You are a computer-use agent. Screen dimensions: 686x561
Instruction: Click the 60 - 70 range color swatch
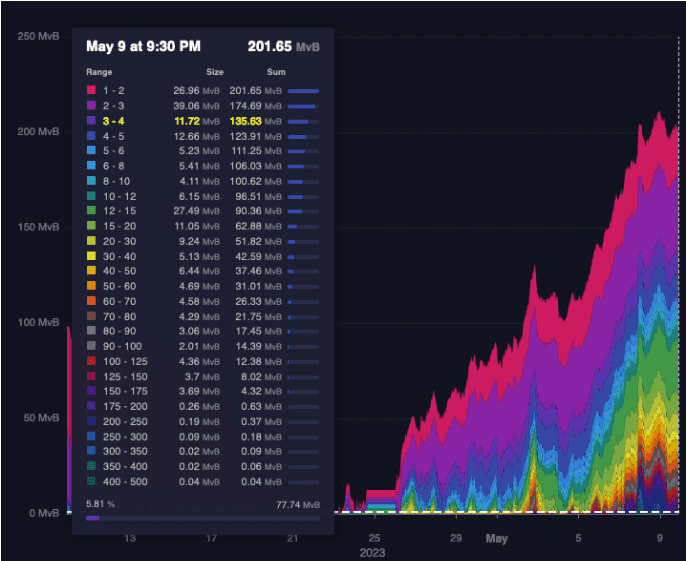tap(91, 301)
